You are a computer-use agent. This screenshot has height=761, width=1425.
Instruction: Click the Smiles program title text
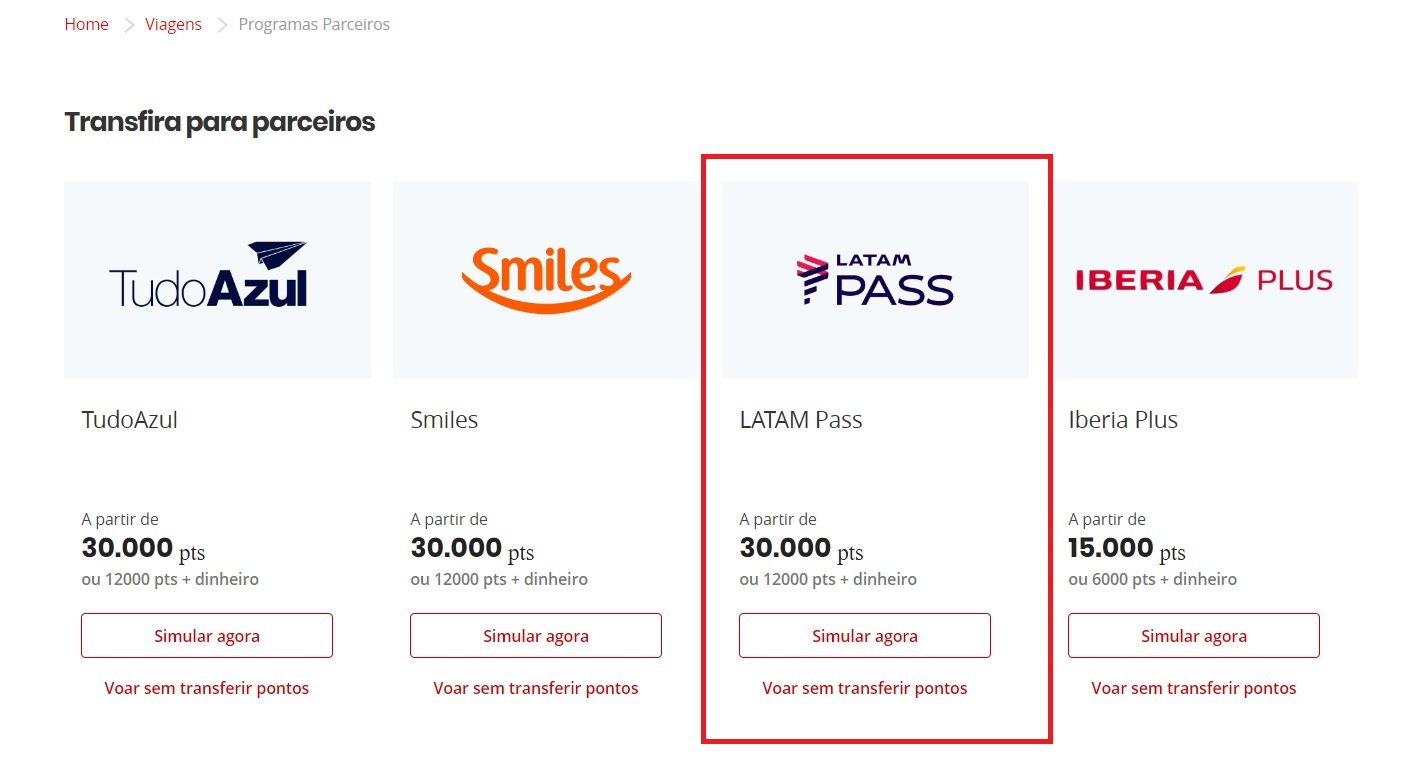[x=444, y=420]
